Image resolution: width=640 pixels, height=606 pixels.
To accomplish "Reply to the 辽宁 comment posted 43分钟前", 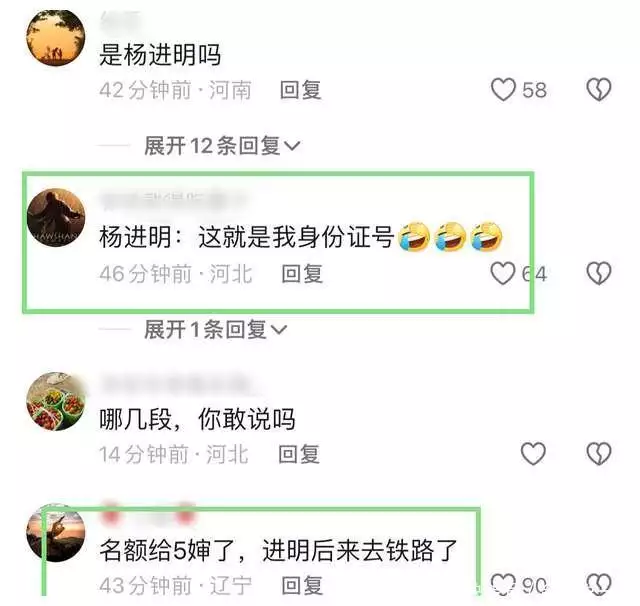I will [302, 586].
